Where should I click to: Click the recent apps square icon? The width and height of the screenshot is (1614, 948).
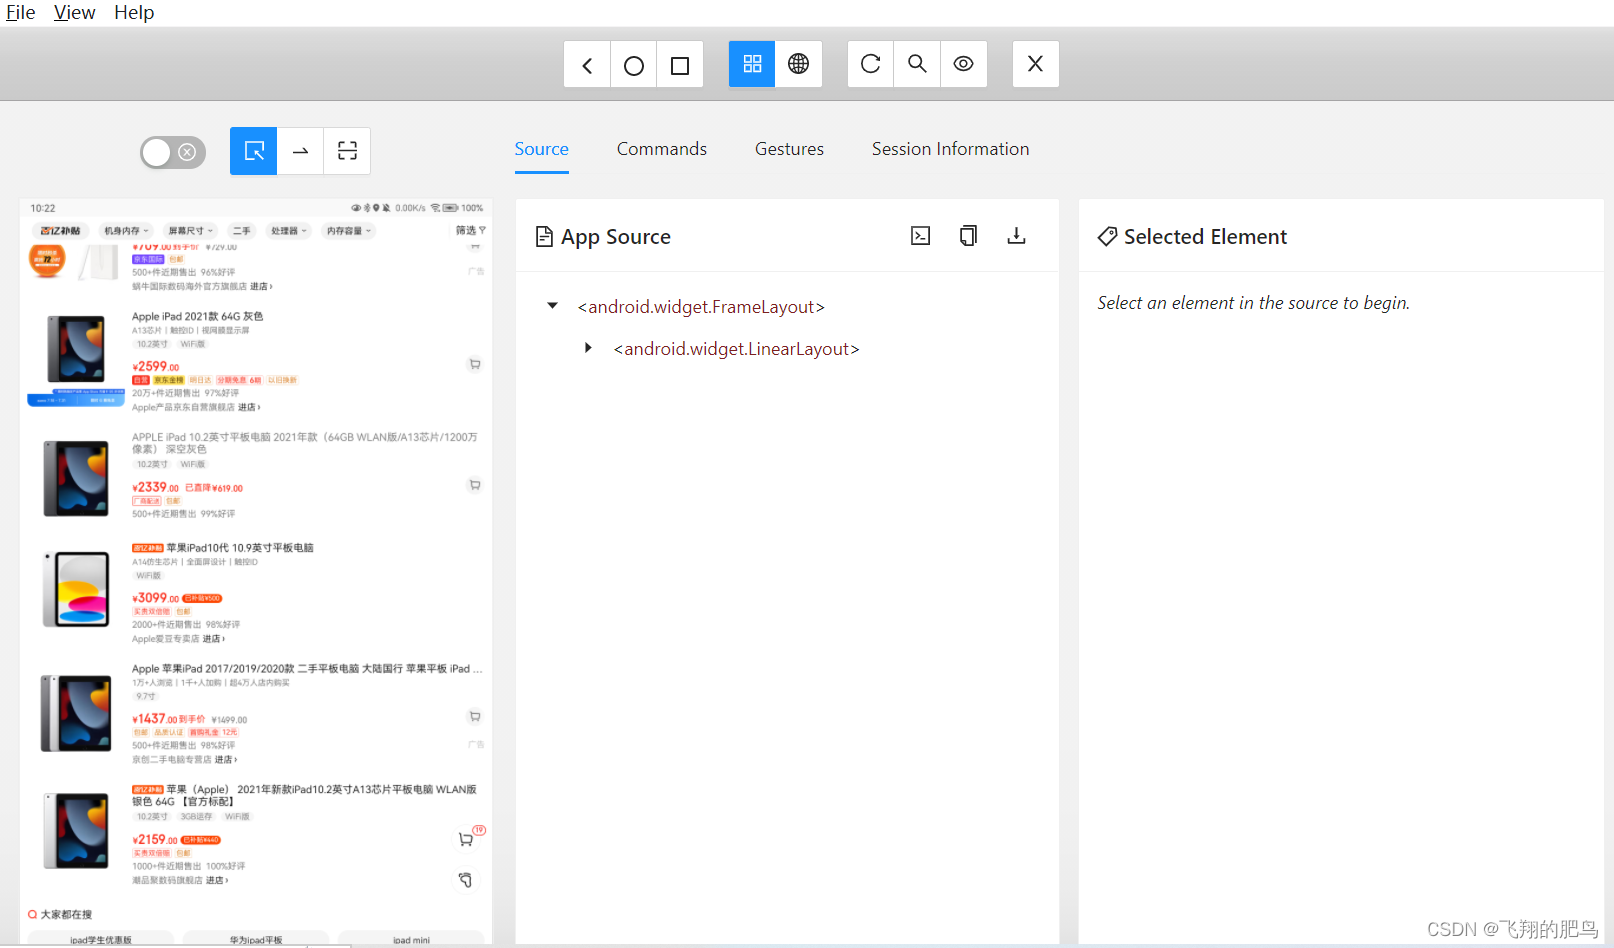pos(680,63)
